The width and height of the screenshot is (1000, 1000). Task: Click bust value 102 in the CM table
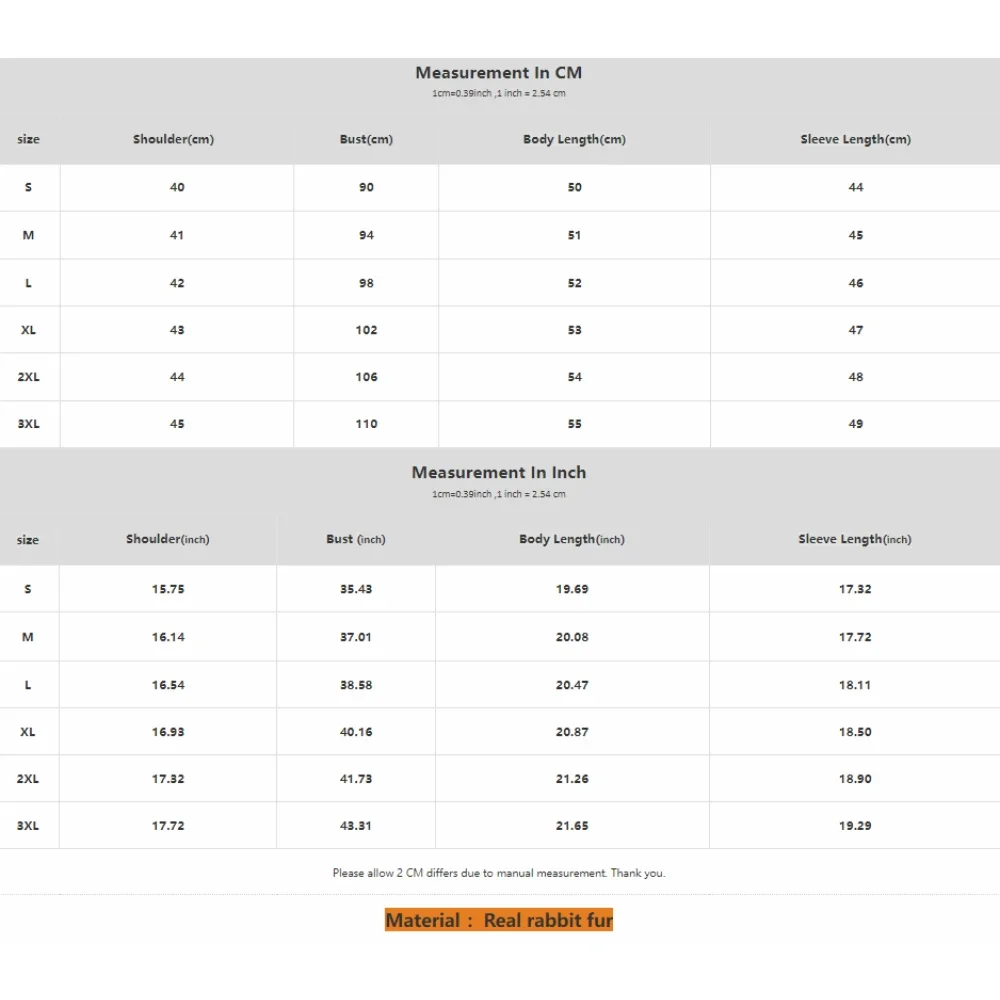[366, 330]
